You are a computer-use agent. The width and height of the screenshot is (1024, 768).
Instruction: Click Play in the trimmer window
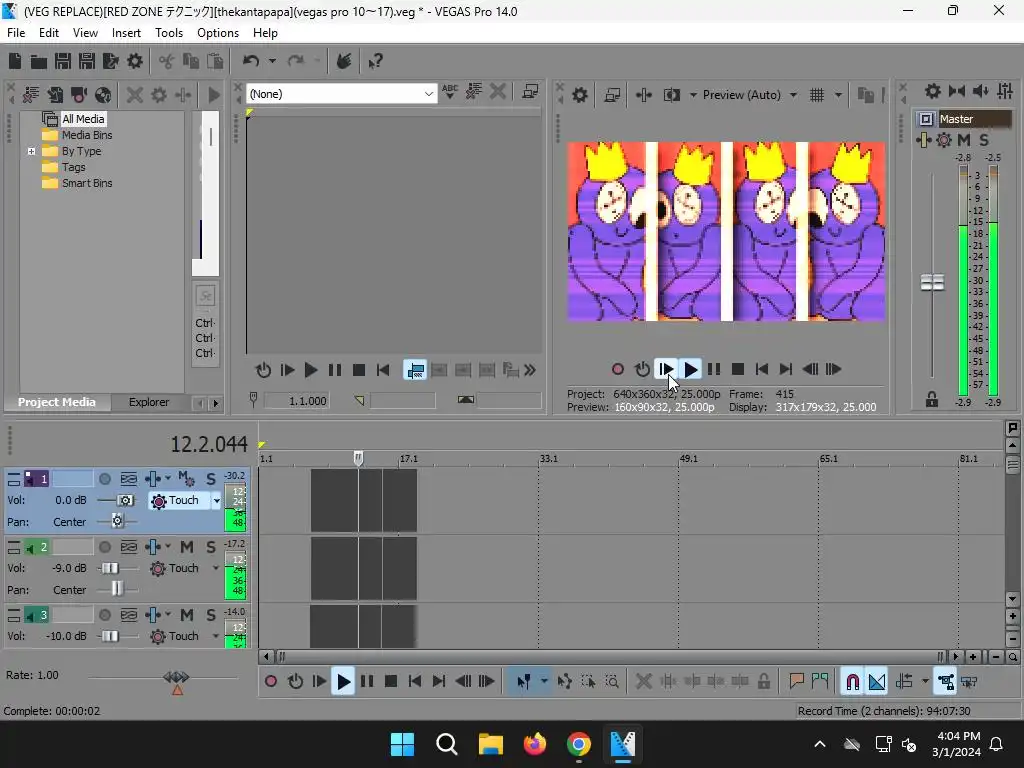pyautogui.click(x=311, y=370)
